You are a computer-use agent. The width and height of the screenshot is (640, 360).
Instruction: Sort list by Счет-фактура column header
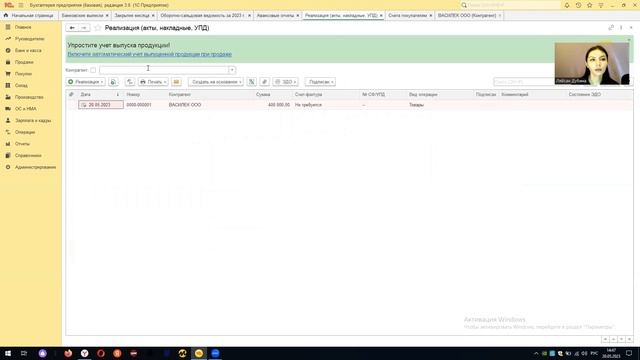(327, 94)
